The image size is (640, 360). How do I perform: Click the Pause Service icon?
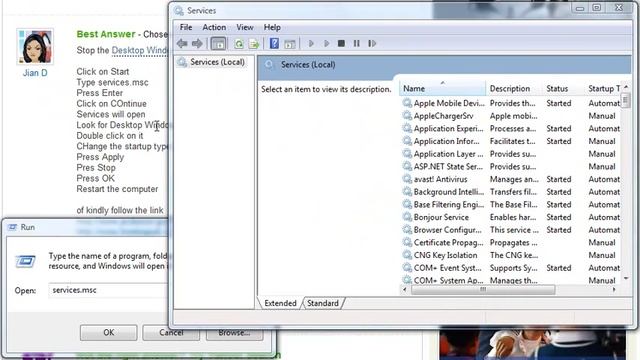click(x=356, y=43)
